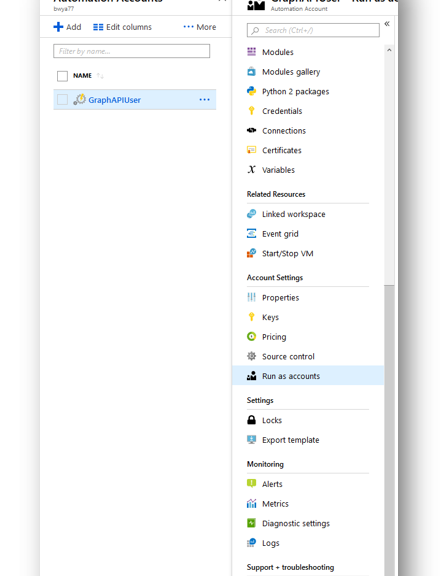Click the Python 2 packages icon

coord(252,91)
